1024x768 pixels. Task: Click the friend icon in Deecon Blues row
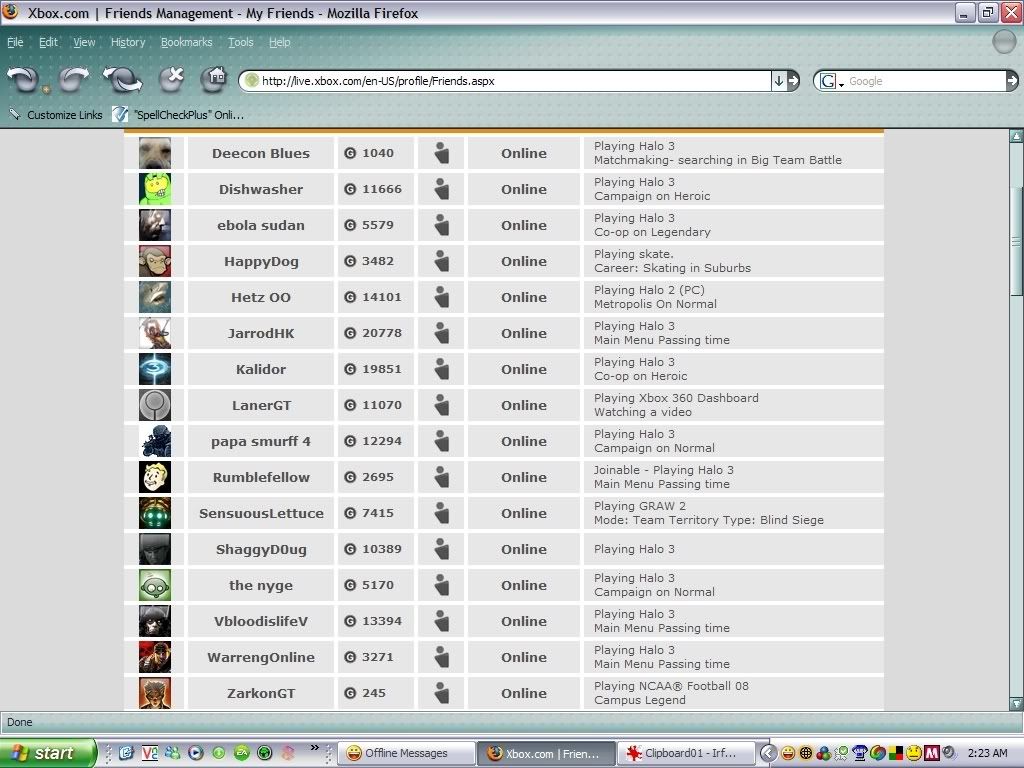[442, 153]
